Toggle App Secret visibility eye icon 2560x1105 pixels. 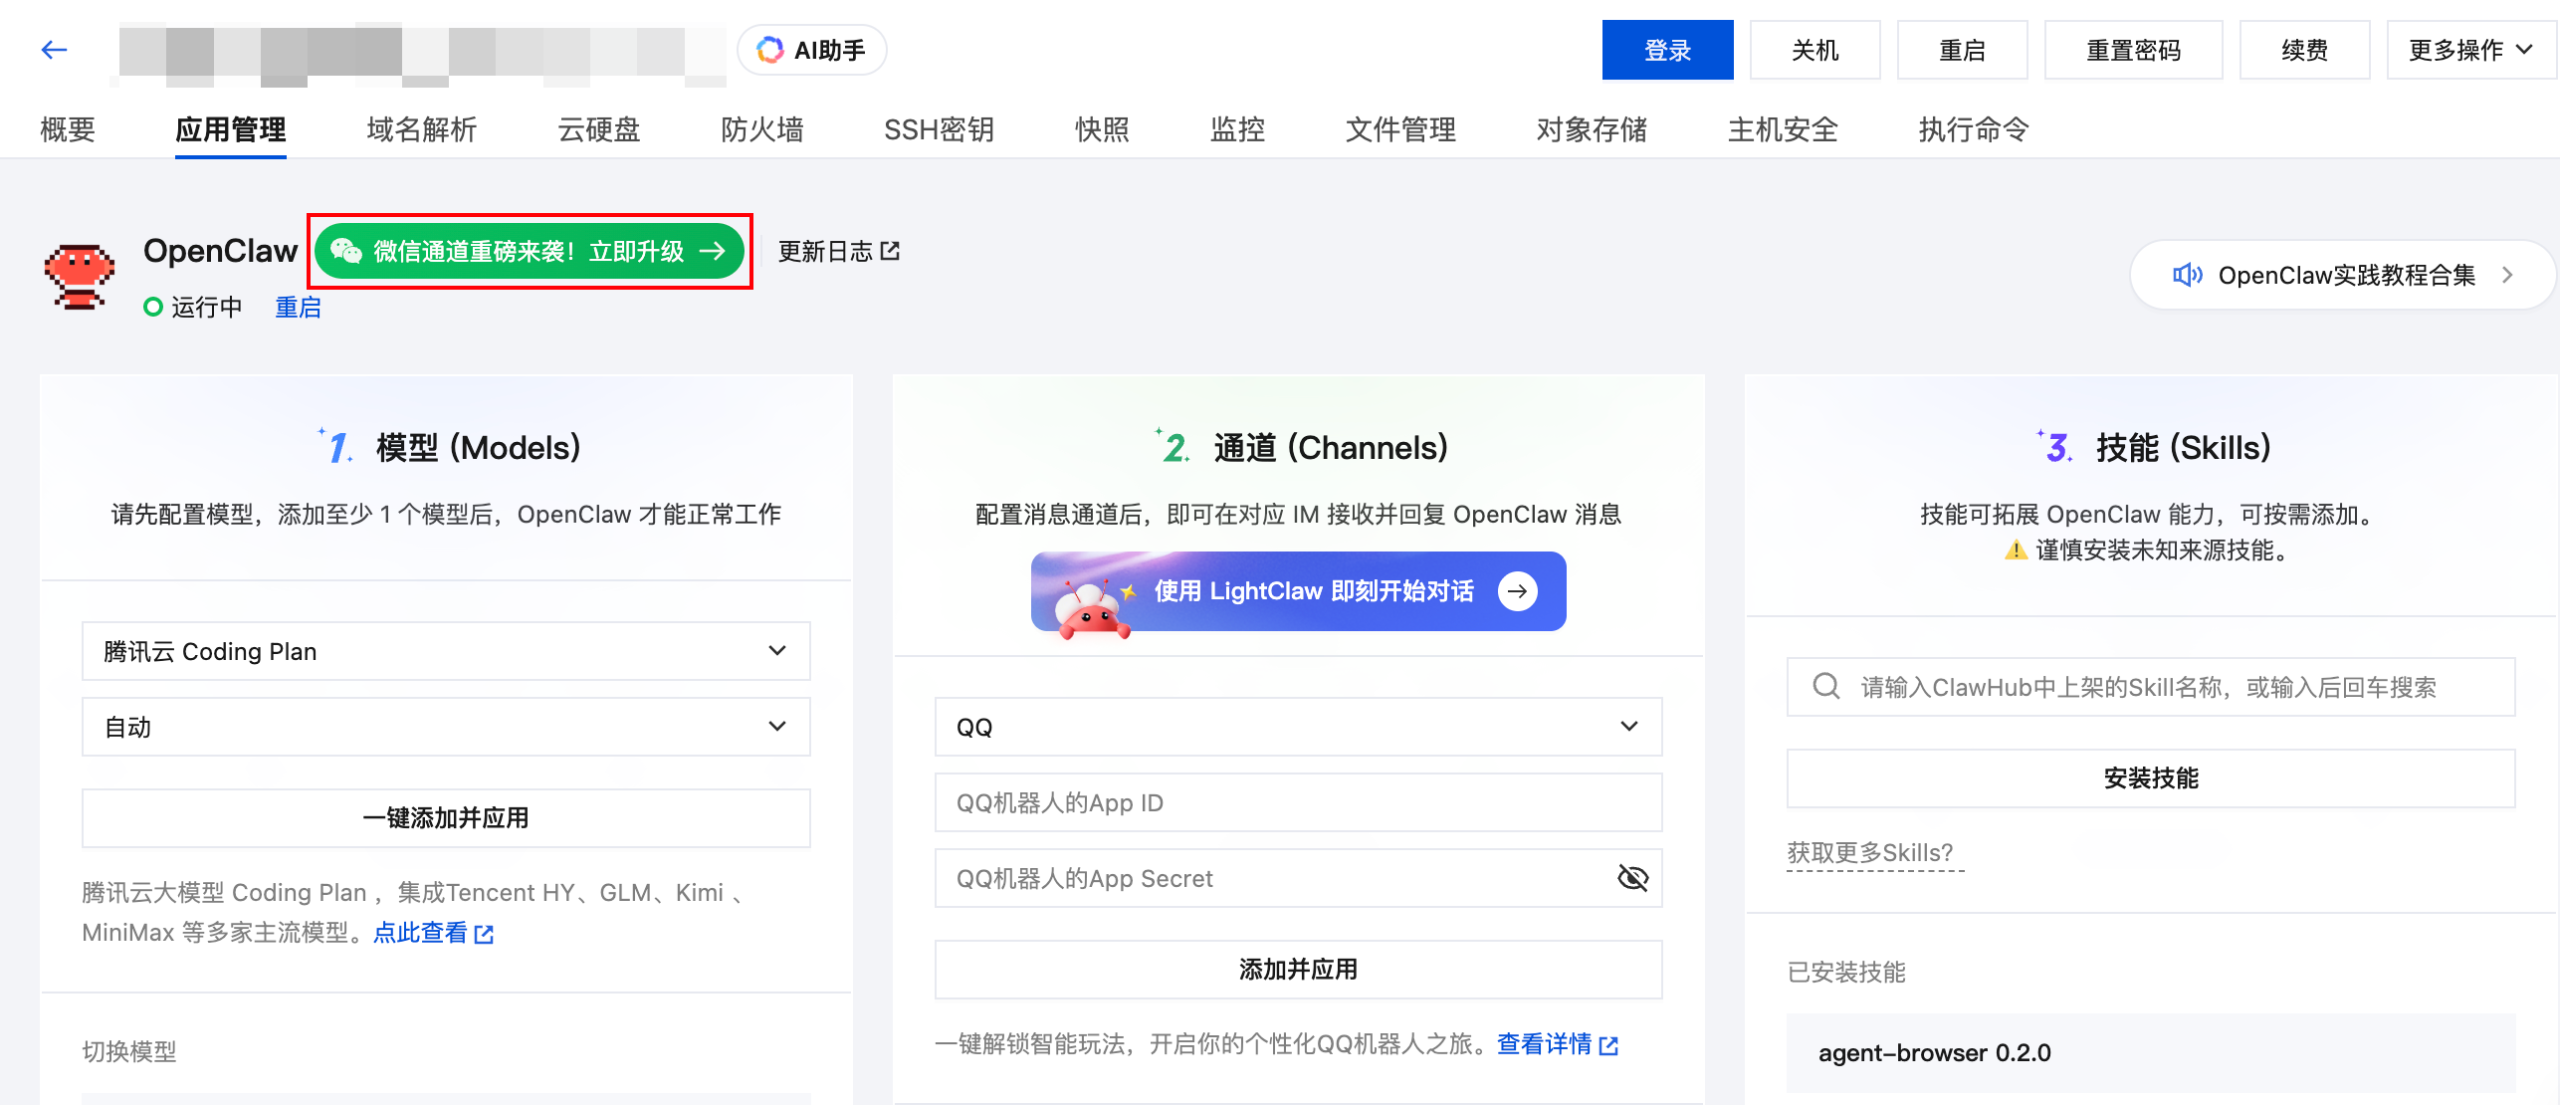(1632, 878)
